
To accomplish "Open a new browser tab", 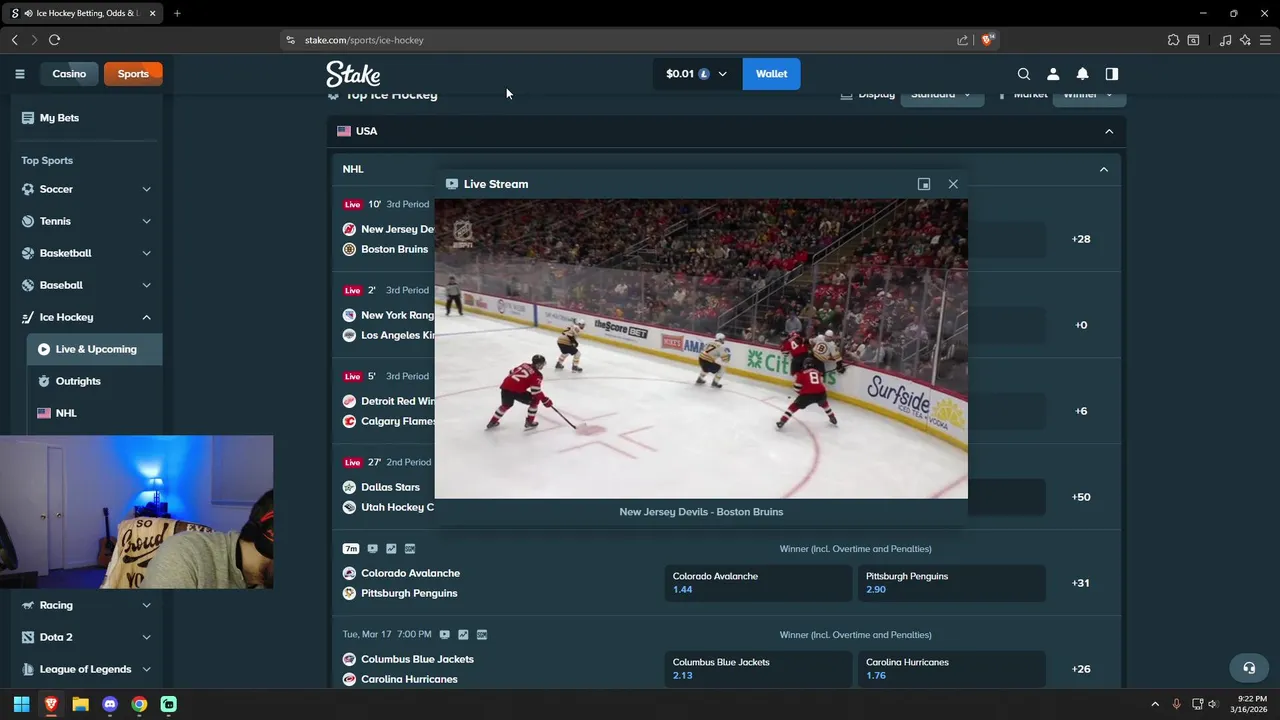I will click(x=177, y=13).
